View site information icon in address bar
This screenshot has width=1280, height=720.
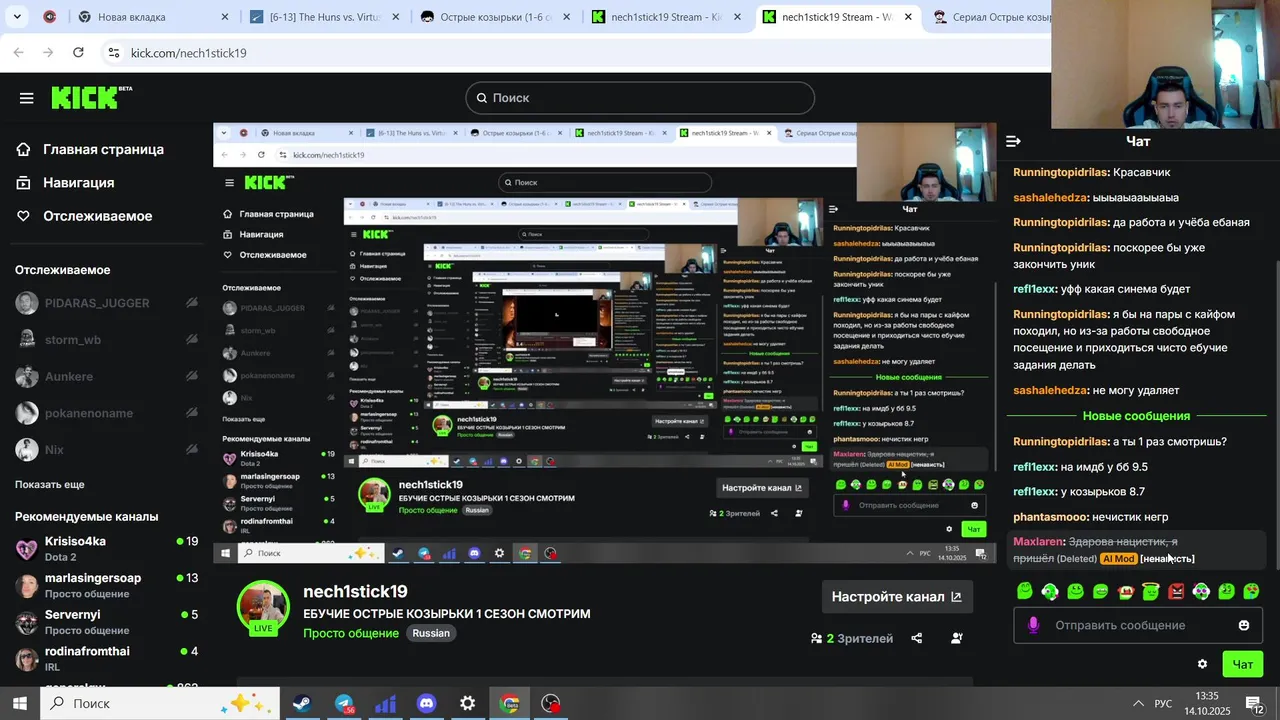(x=114, y=52)
